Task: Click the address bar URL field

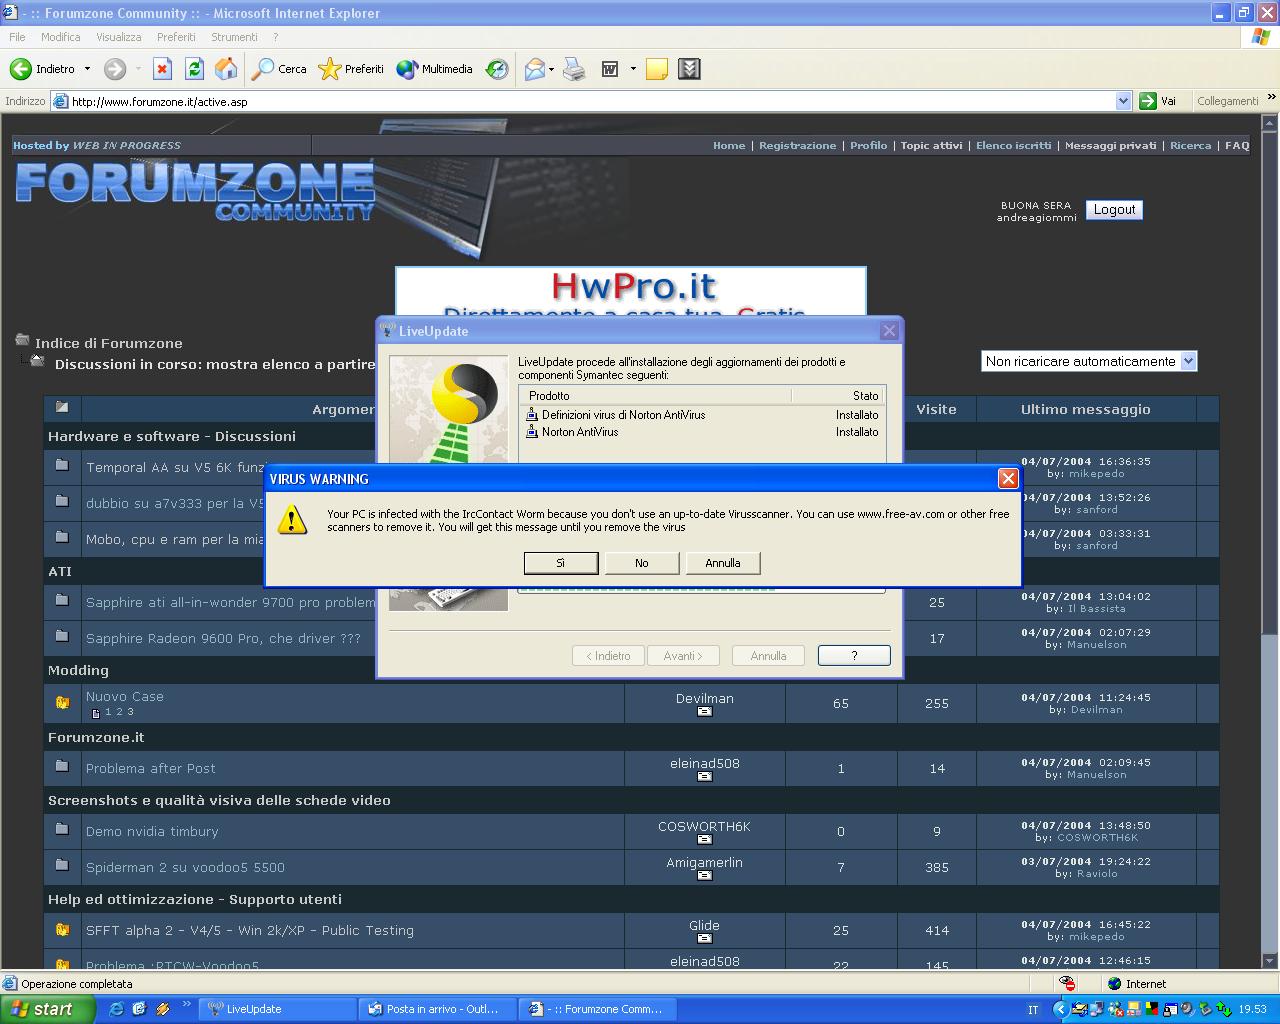Action: point(590,101)
